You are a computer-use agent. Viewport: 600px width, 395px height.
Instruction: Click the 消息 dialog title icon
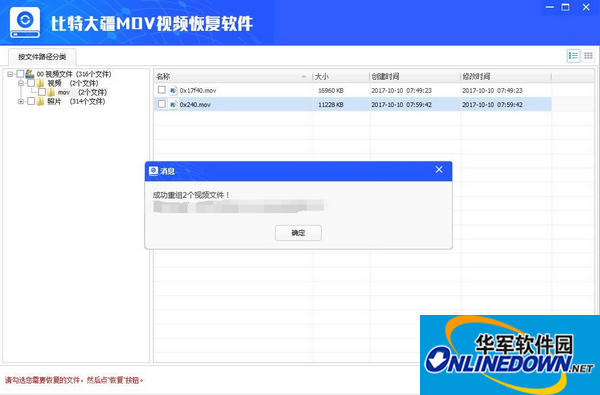pyautogui.click(x=153, y=171)
